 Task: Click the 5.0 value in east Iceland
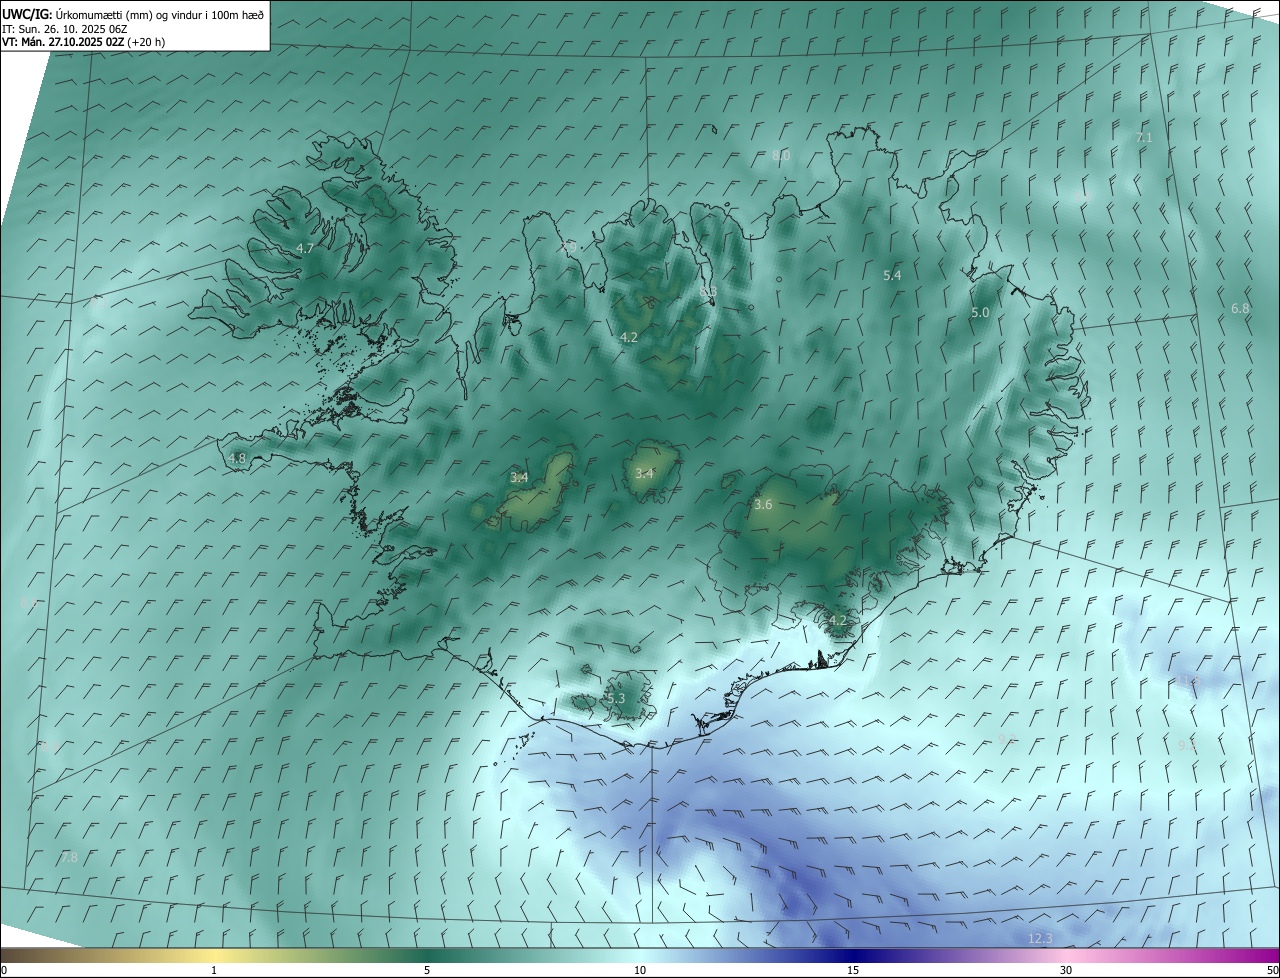(x=980, y=313)
